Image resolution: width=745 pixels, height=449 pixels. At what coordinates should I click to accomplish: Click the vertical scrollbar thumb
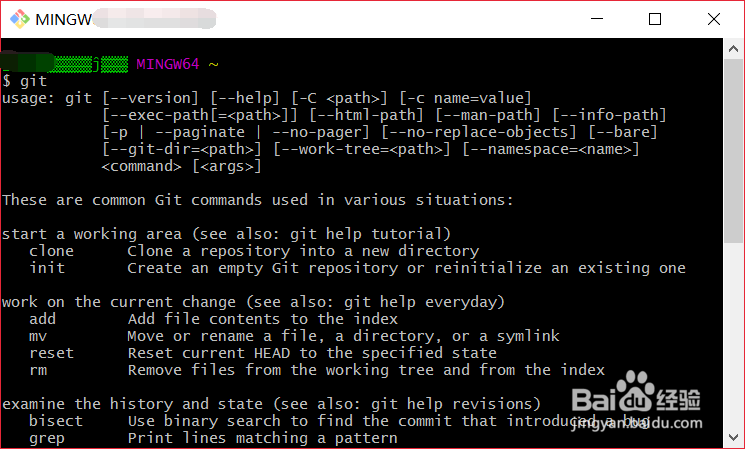tap(733, 151)
